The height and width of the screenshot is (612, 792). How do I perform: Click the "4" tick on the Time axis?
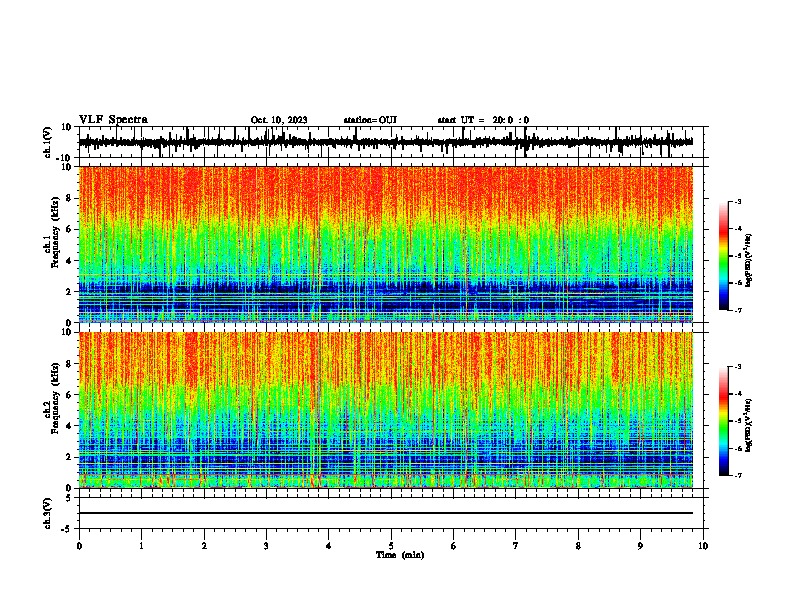pos(329,546)
